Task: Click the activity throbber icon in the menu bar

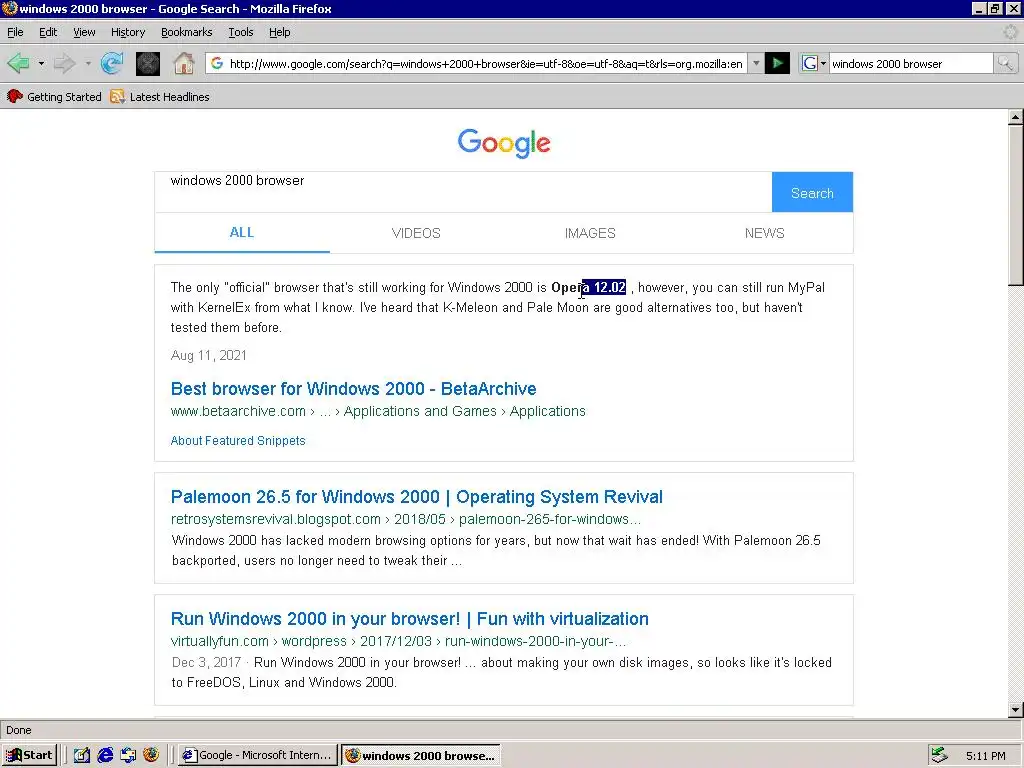Action: [x=1010, y=32]
